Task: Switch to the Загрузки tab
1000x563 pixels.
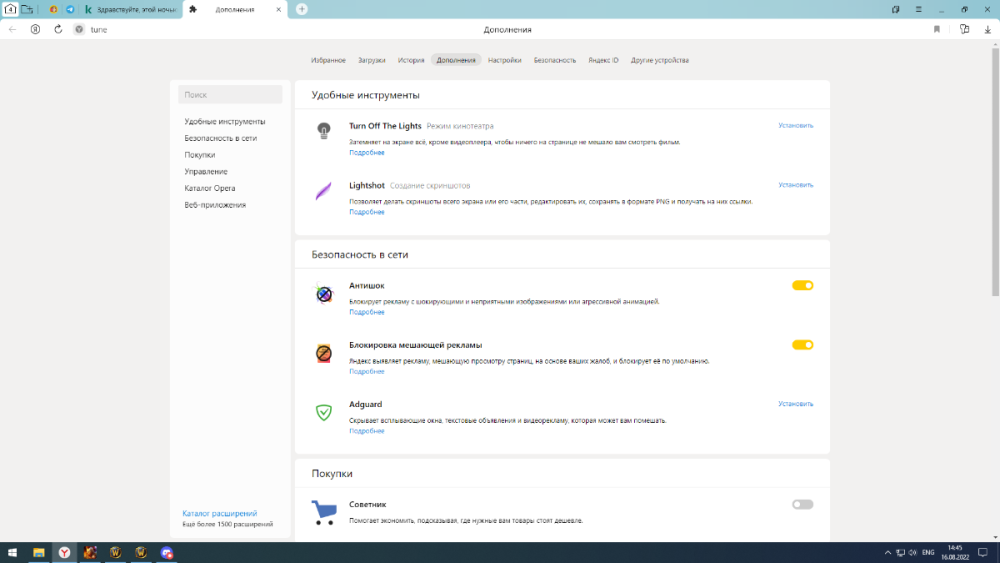Action: [372, 60]
